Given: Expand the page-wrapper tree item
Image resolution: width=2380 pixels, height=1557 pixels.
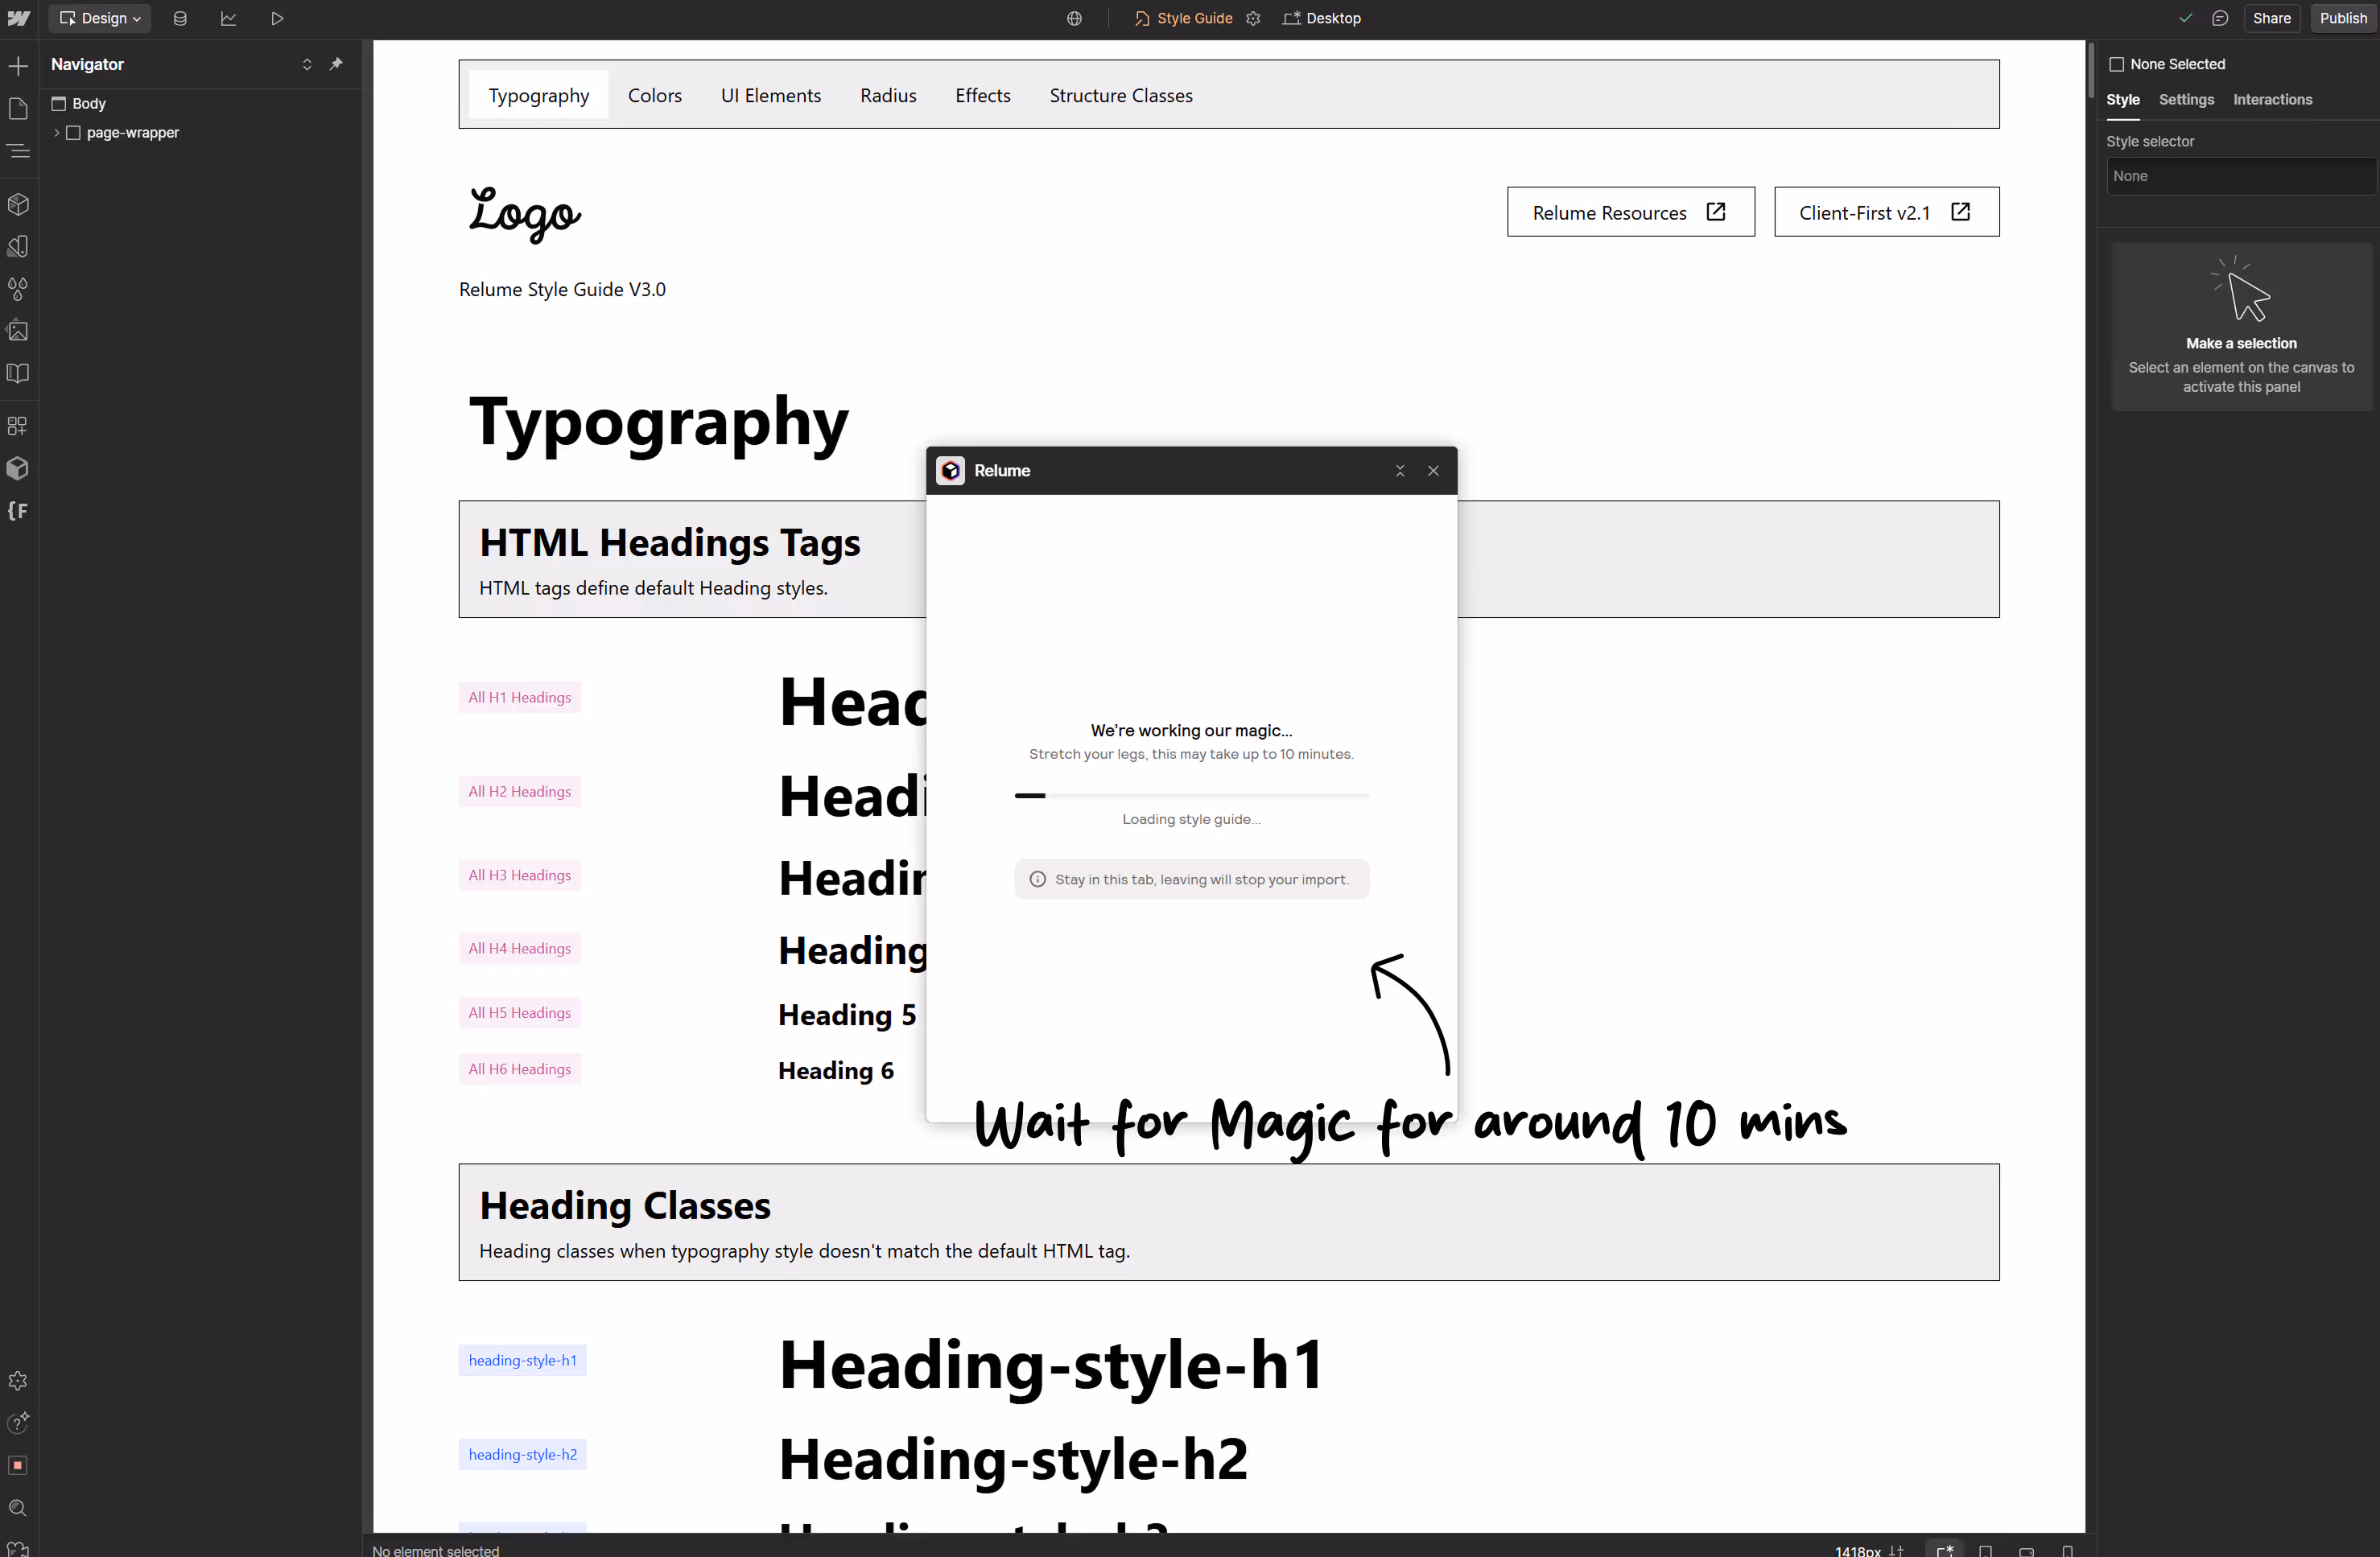Looking at the screenshot, I should (56, 132).
